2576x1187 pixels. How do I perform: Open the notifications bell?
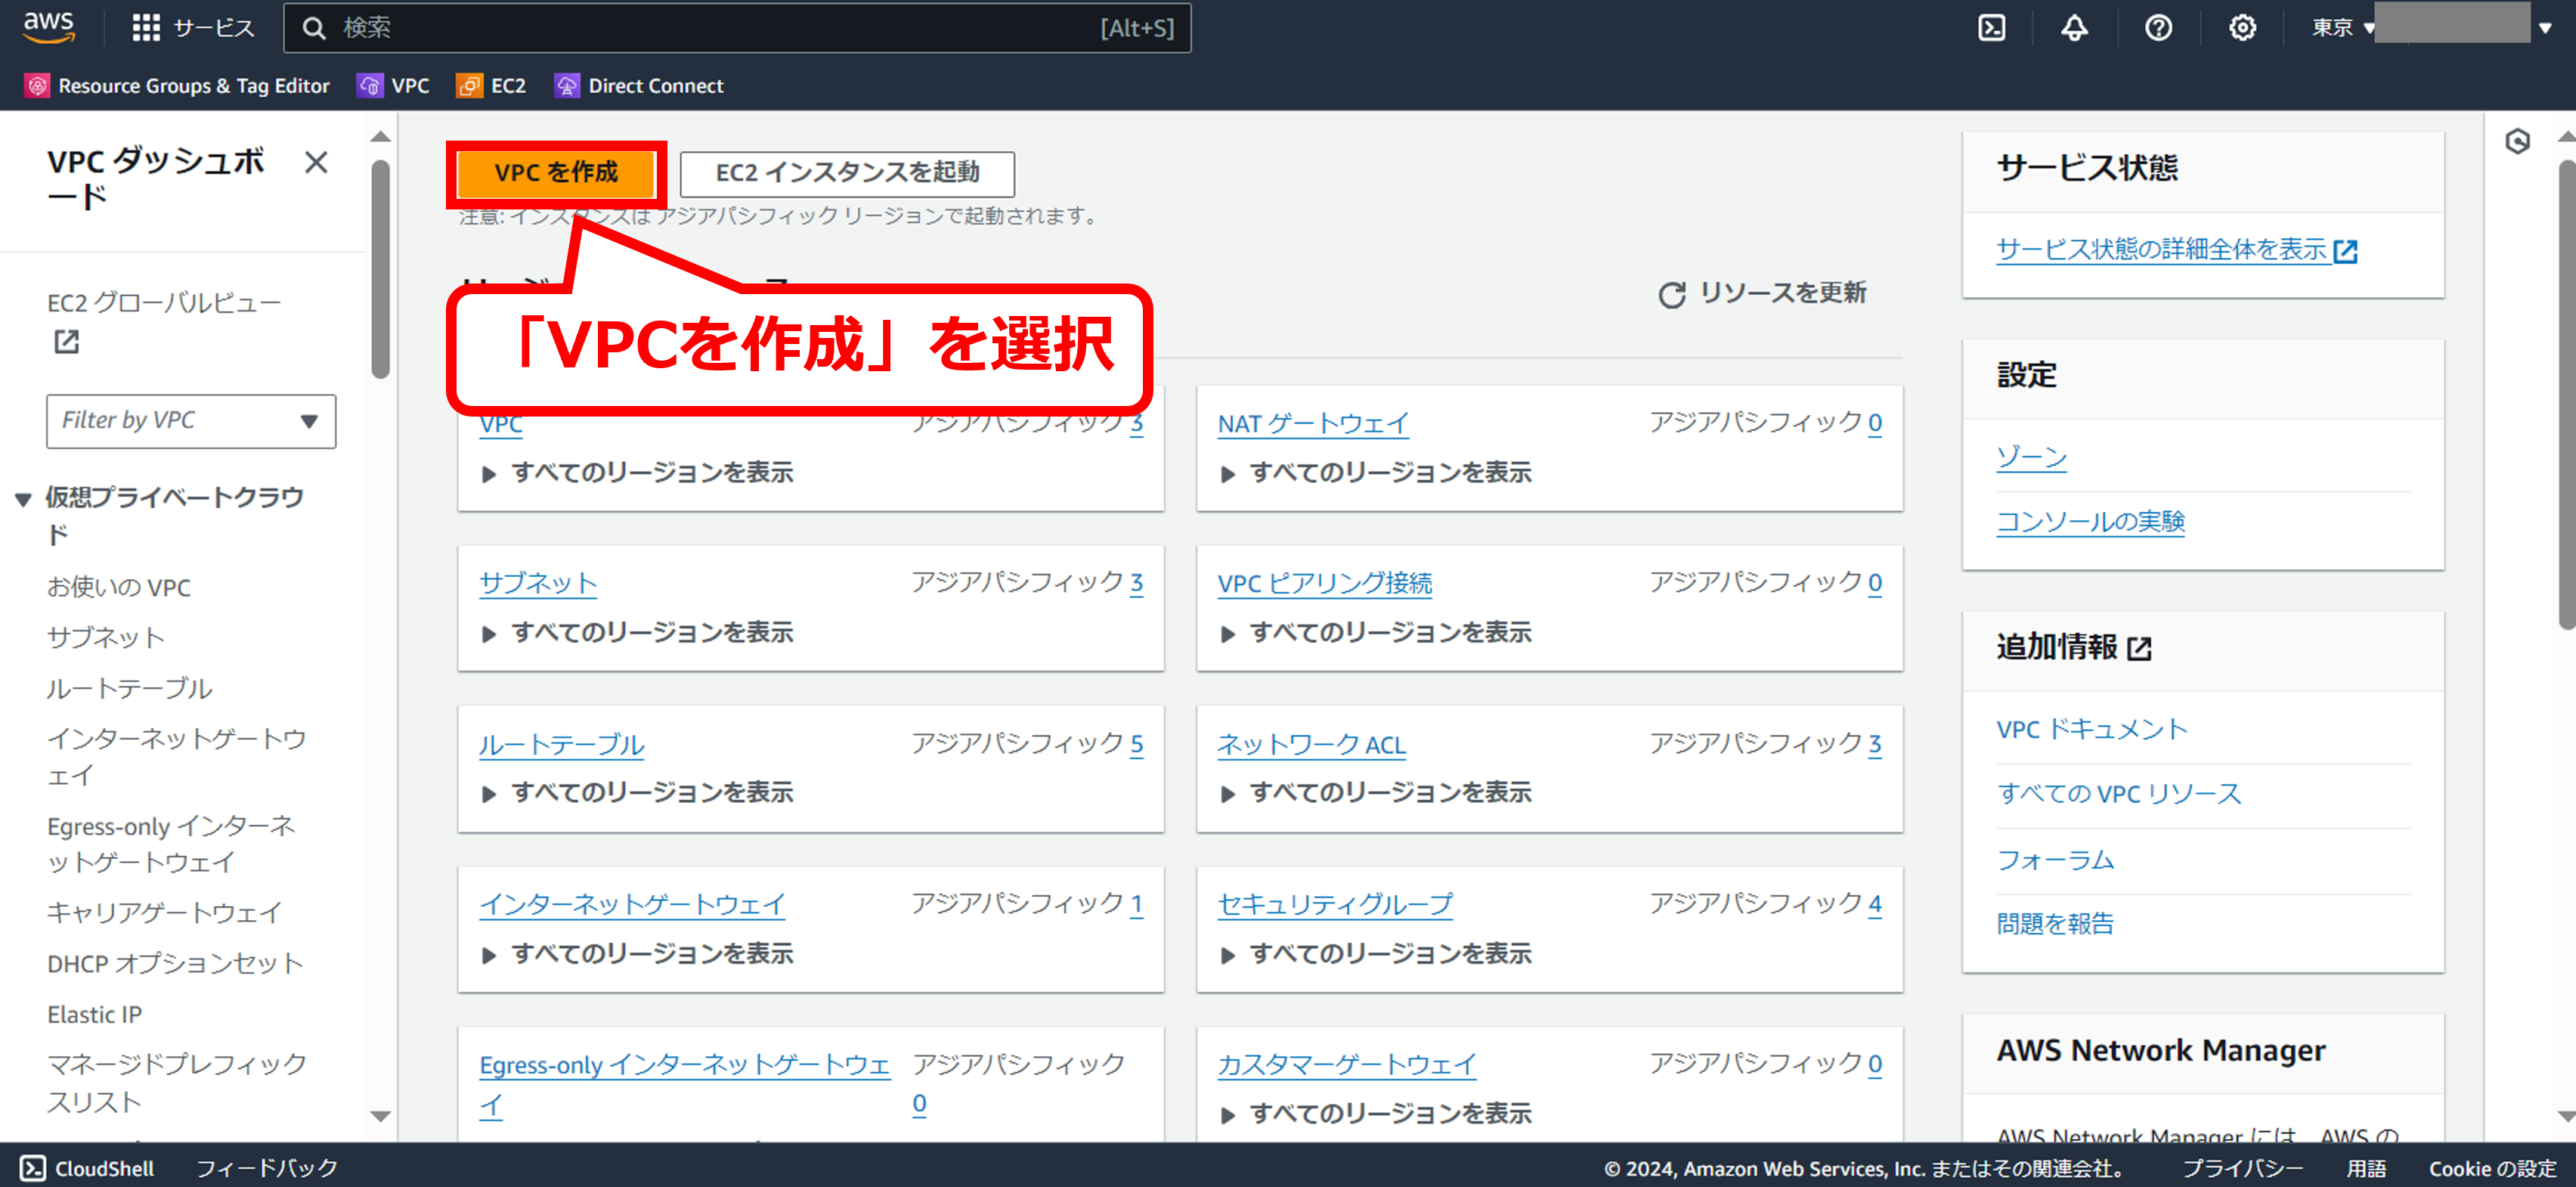pyautogui.click(x=2074, y=28)
